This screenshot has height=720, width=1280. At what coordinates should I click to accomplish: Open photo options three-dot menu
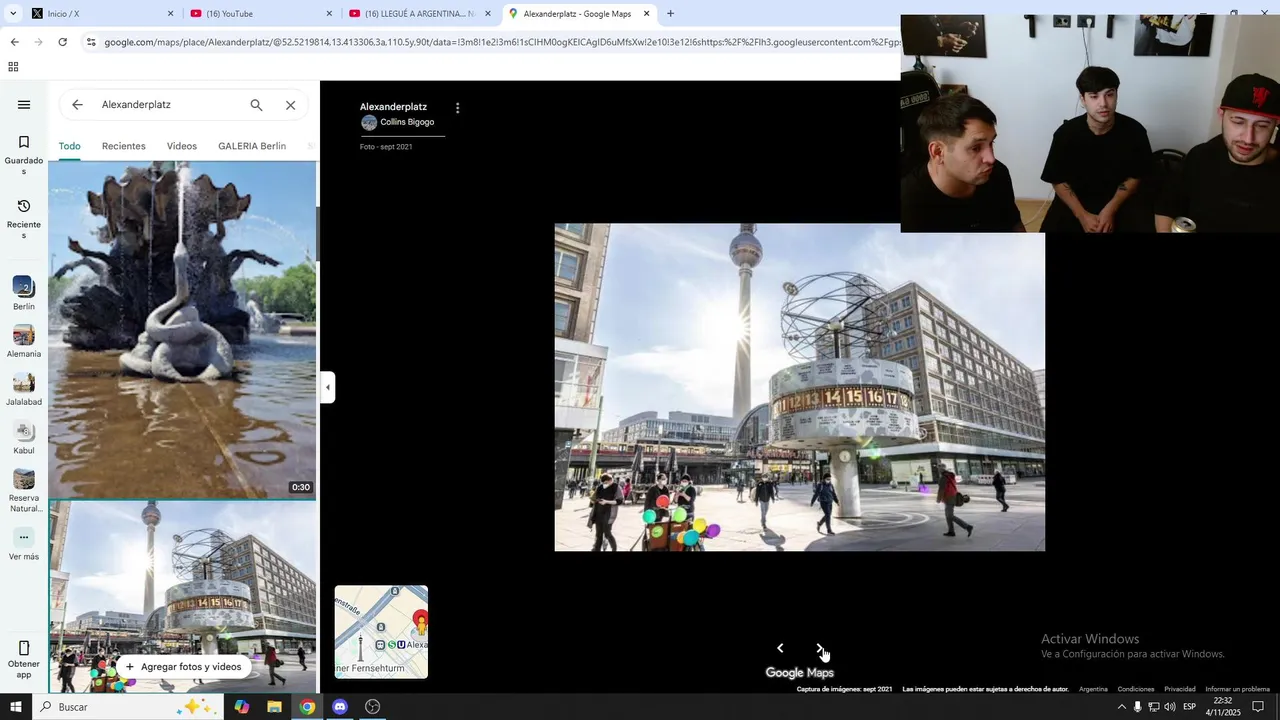(458, 108)
